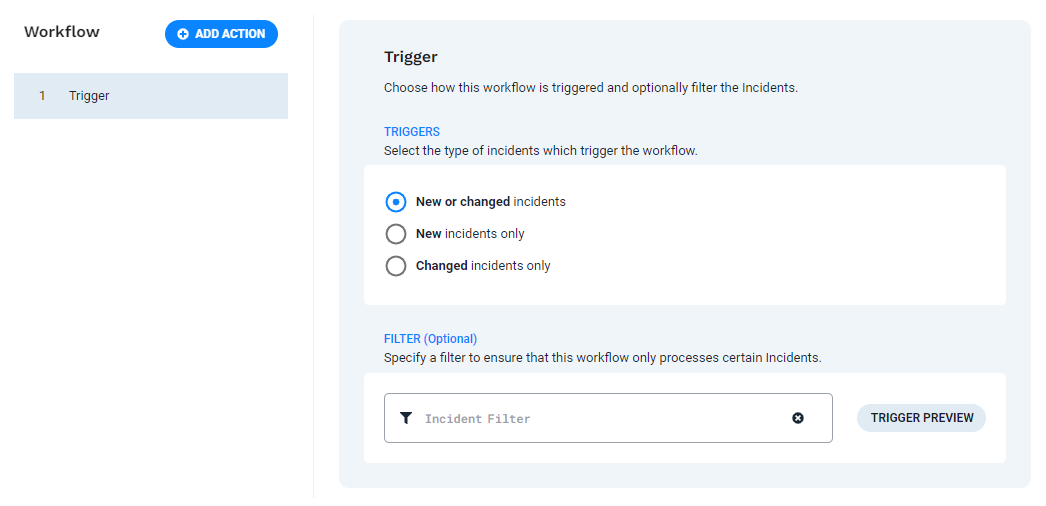The width and height of the screenshot is (1046, 506).
Task: Click step number 1 in the workflow list
Action: click(x=42, y=96)
